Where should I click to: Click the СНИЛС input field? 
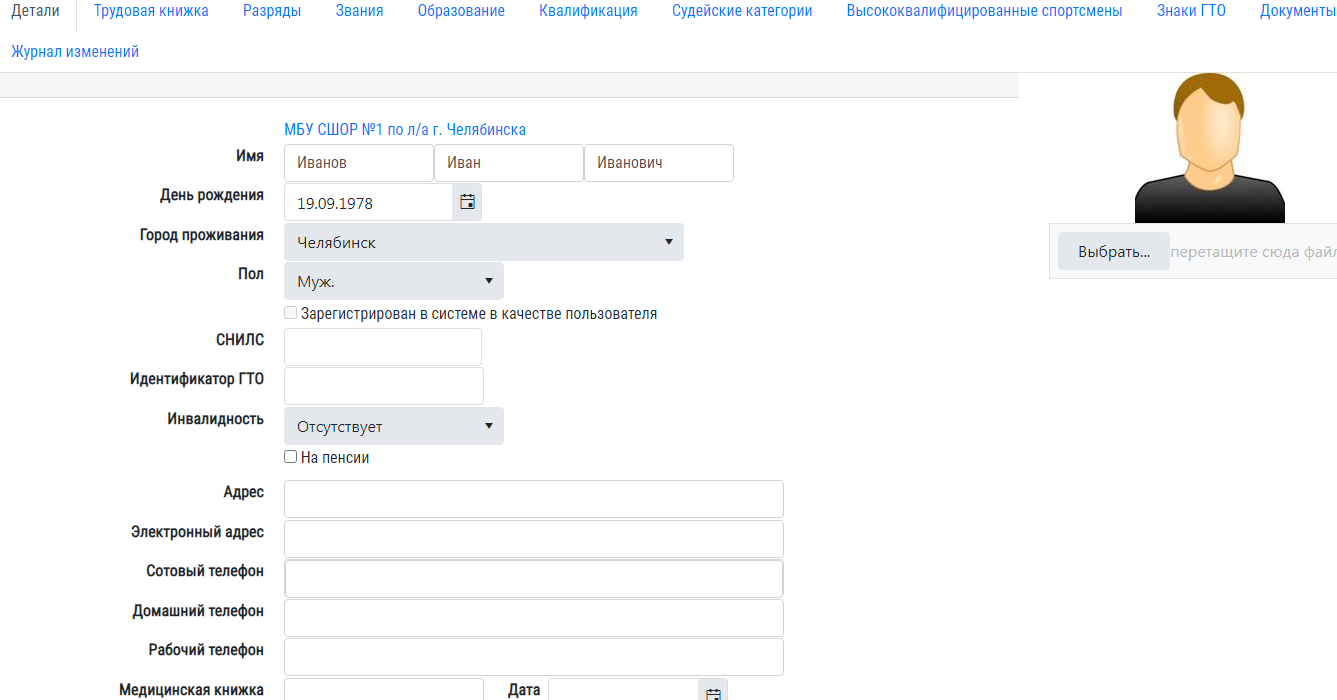(x=383, y=347)
